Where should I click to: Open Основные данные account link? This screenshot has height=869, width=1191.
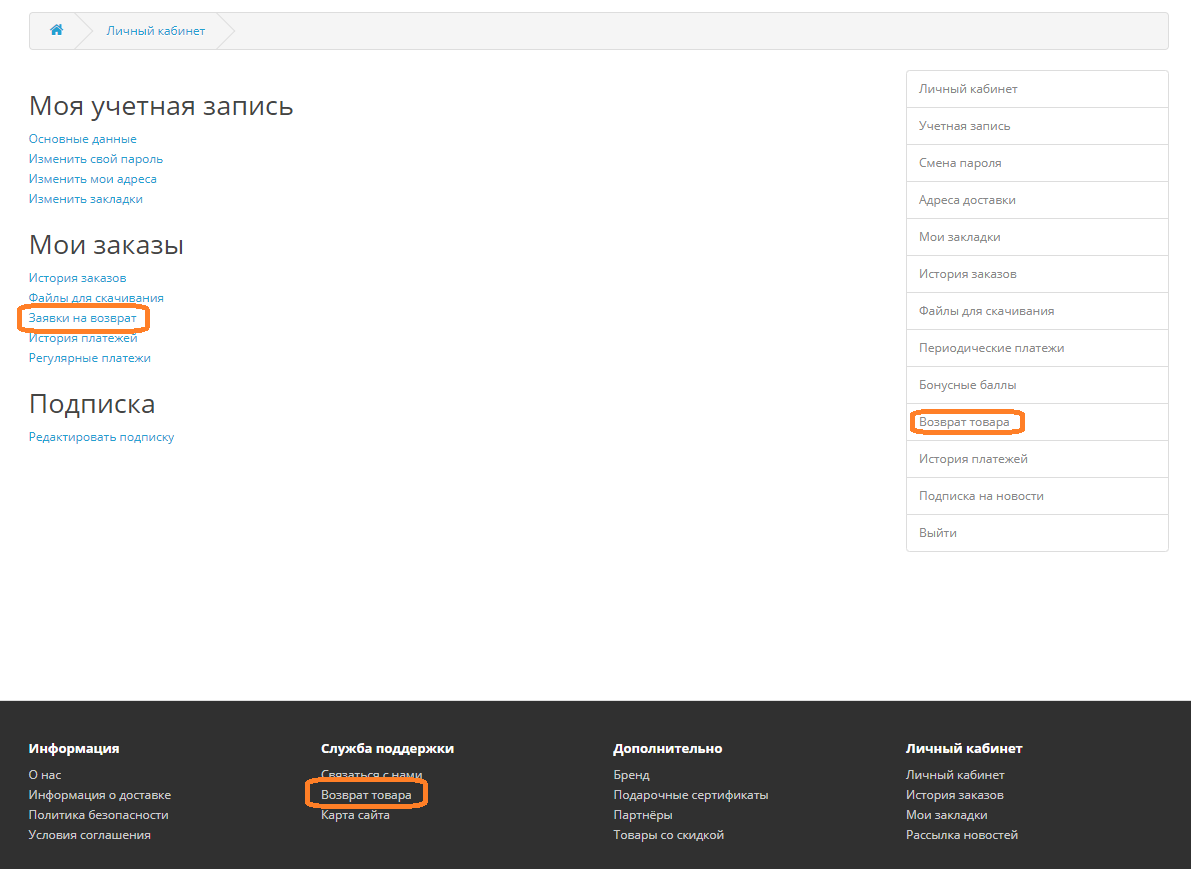click(82, 139)
